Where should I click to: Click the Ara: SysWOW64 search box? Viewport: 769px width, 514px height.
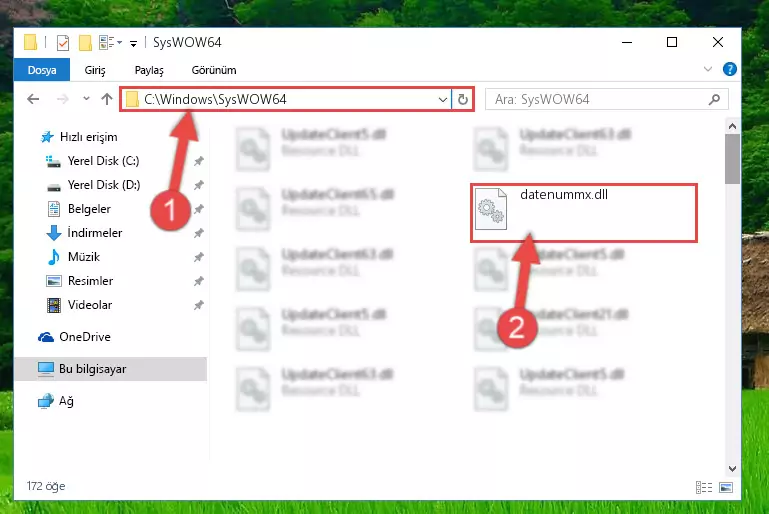click(607, 100)
